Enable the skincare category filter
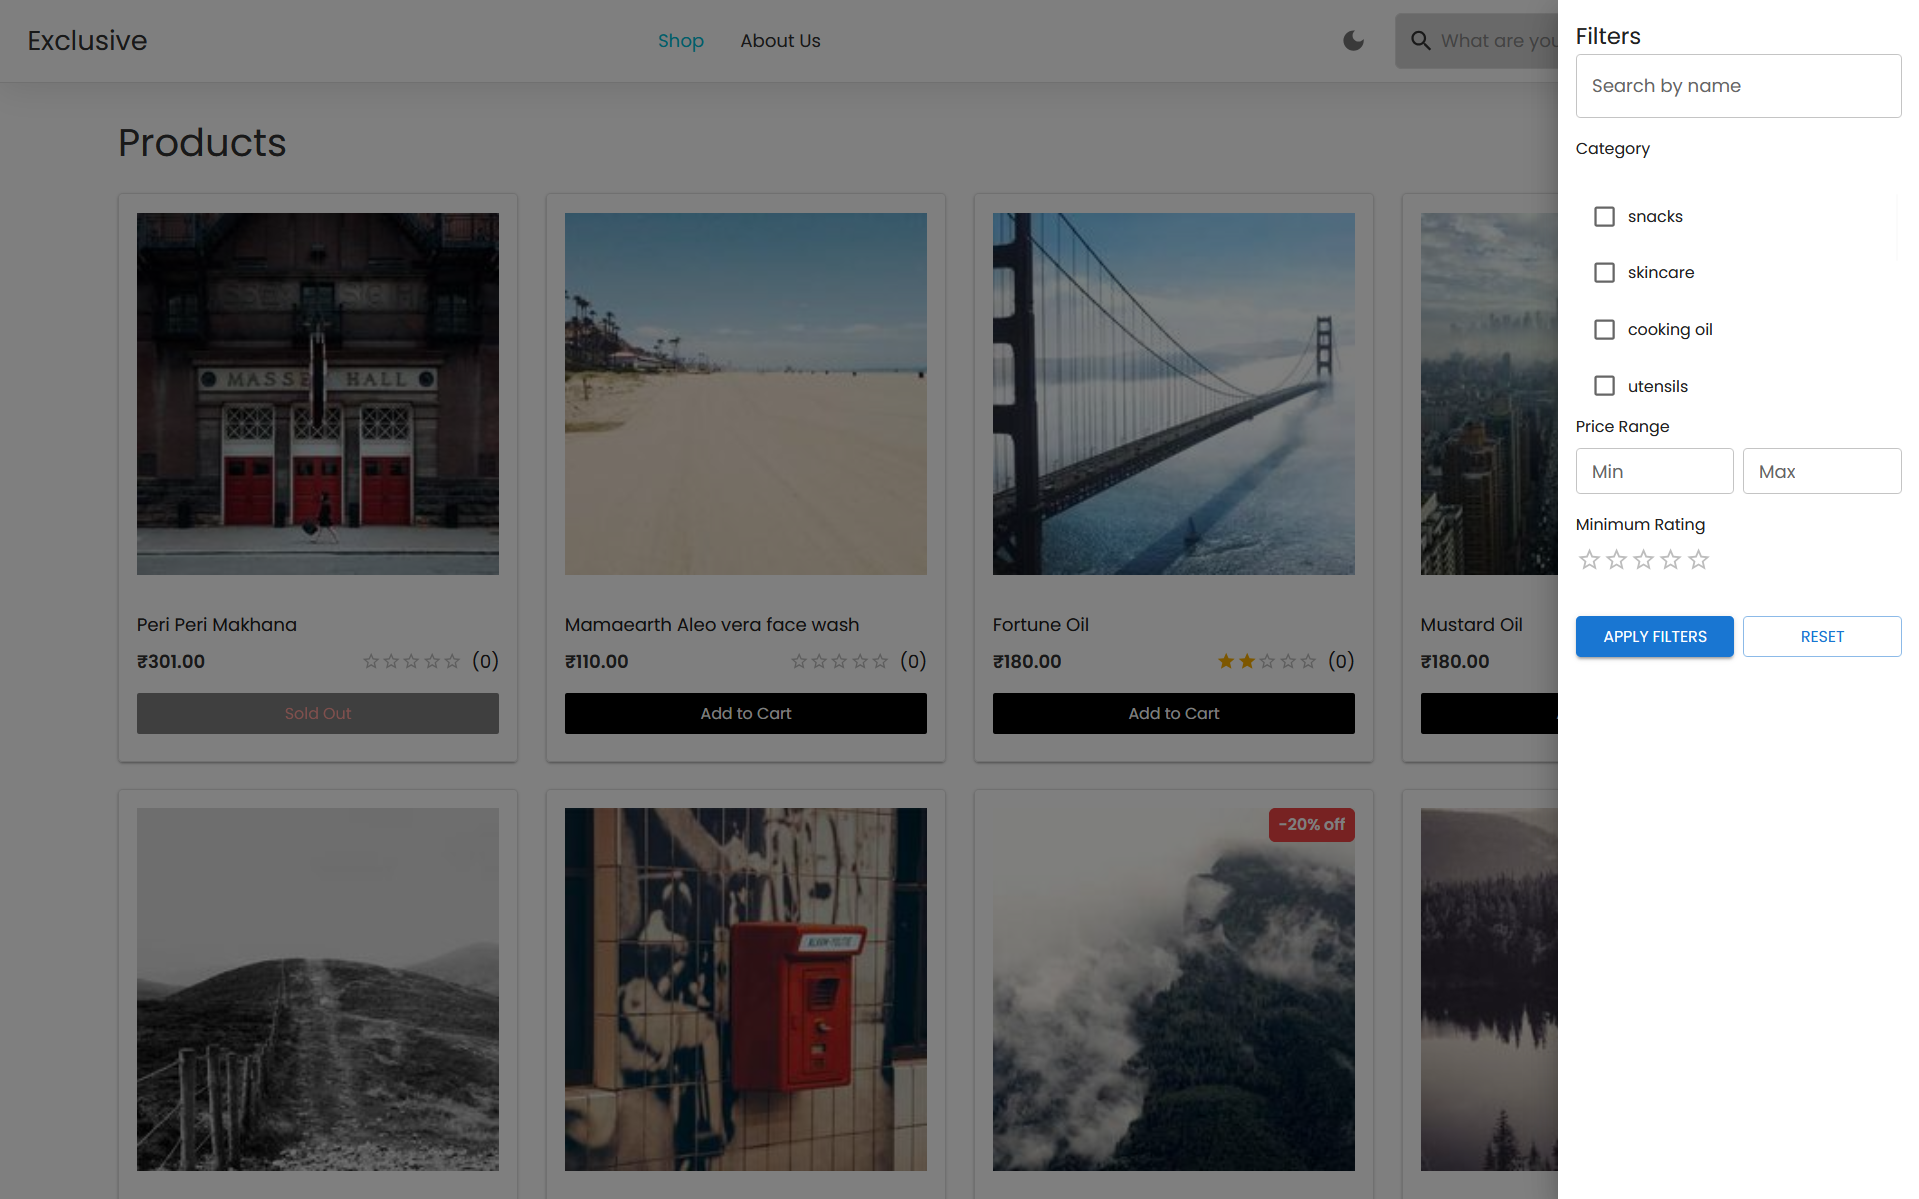The image size is (1919, 1199). 1604,273
